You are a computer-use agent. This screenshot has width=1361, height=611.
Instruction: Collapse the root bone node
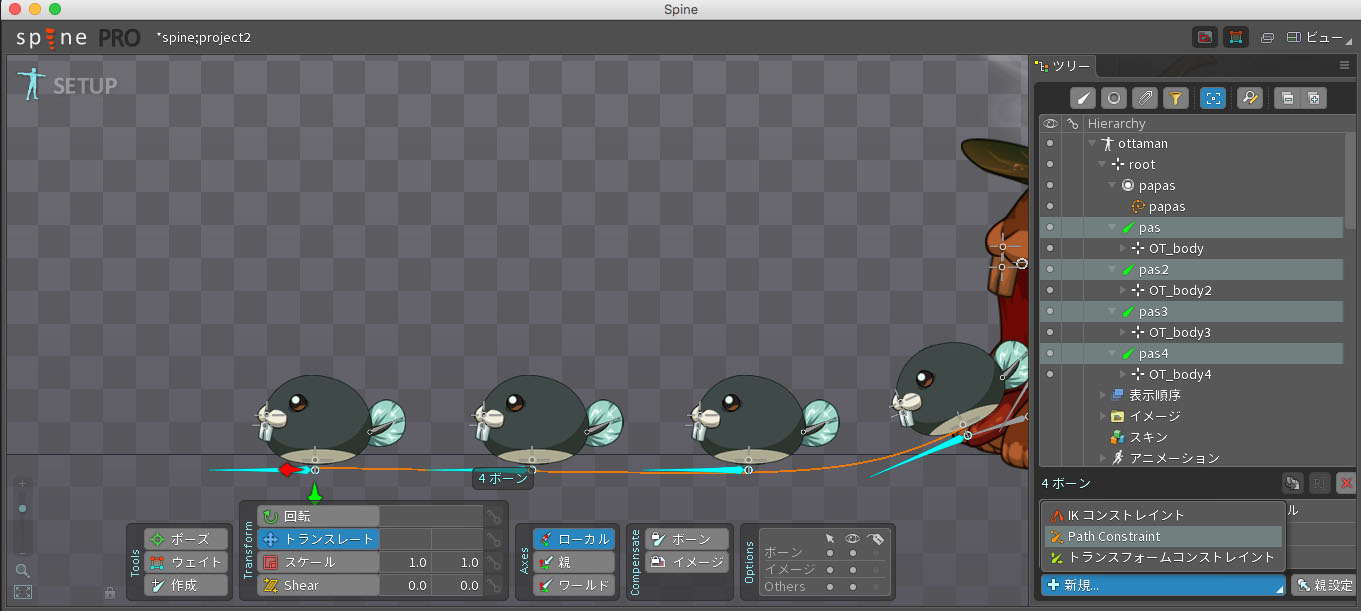click(x=1103, y=165)
